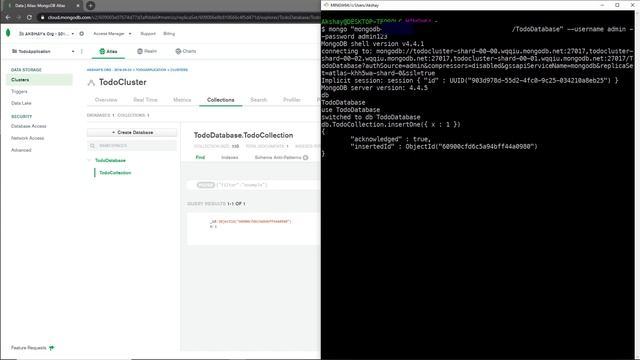Open the TodoApplication project dropdown
This screenshot has width=640, height=360.
(43, 51)
